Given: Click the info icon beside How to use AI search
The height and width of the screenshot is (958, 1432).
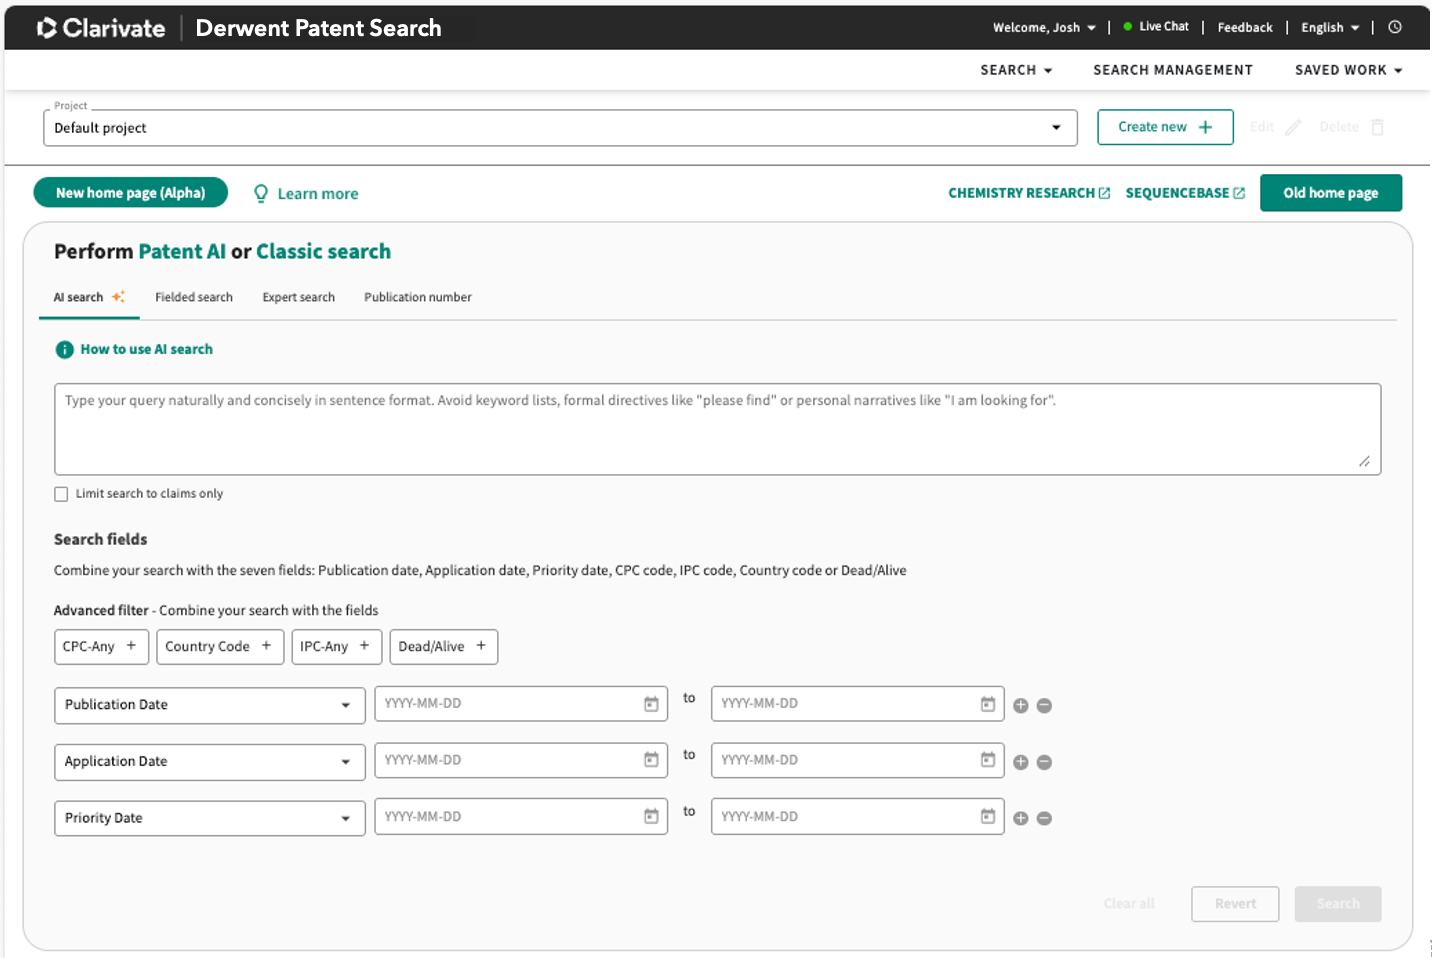Looking at the screenshot, I should 64,350.
